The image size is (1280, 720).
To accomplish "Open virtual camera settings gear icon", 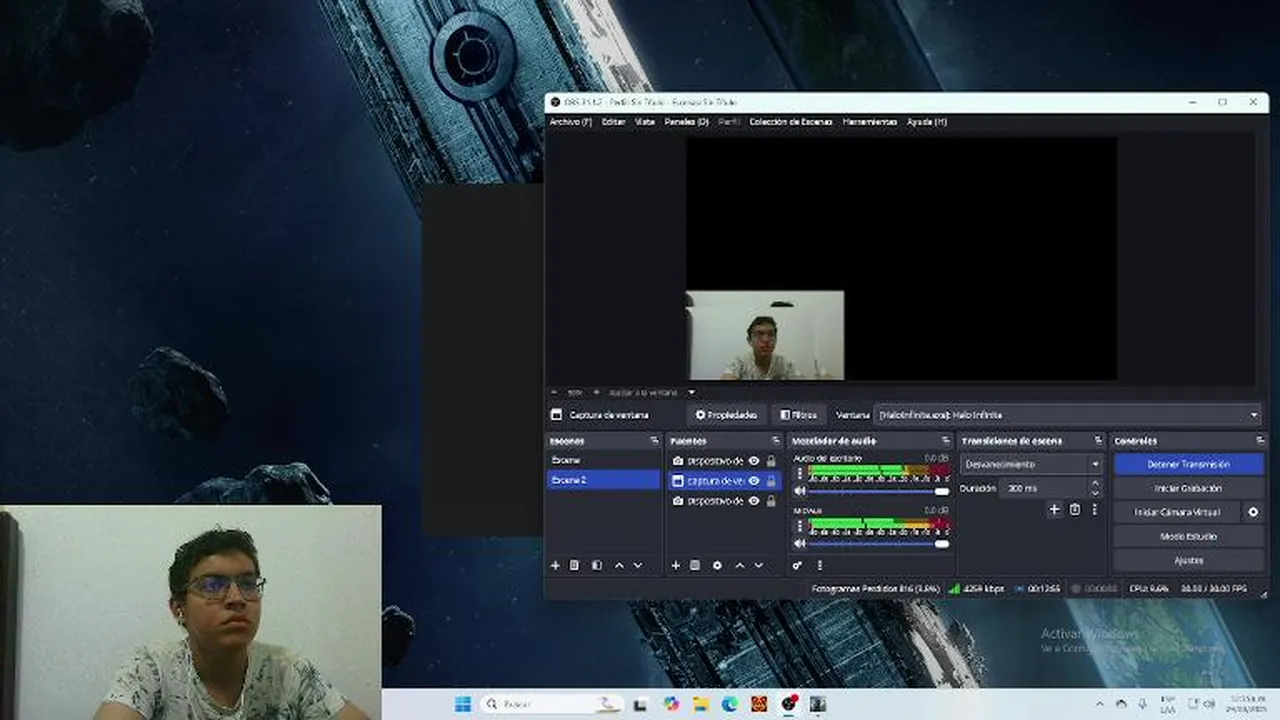I will [1253, 512].
